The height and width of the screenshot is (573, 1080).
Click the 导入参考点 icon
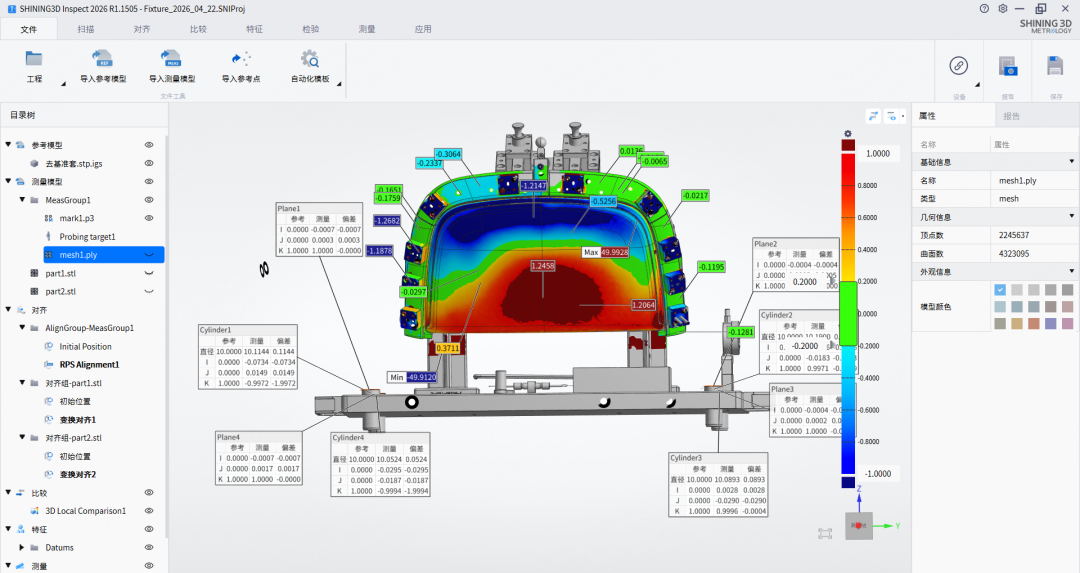[241, 59]
